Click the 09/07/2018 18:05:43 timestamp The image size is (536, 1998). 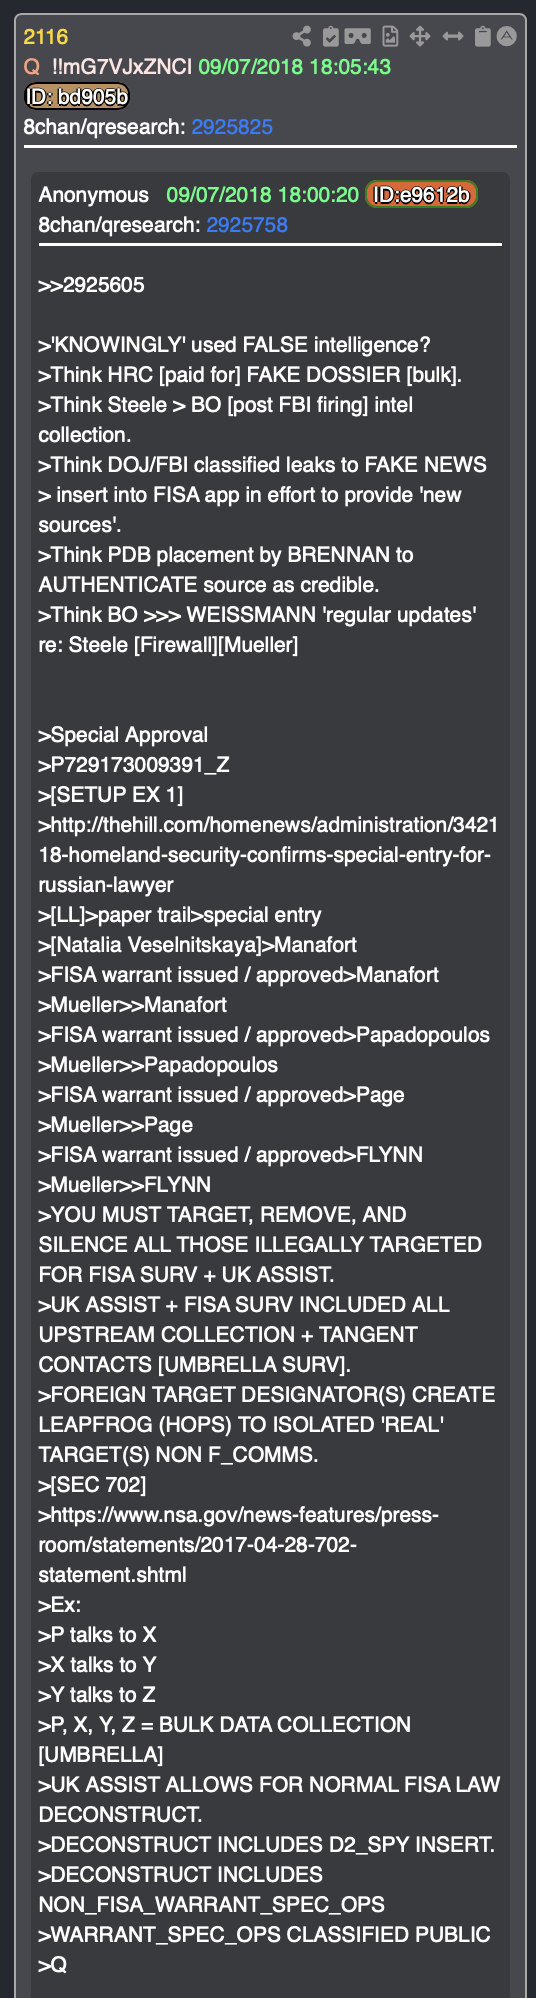pyautogui.click(x=294, y=67)
